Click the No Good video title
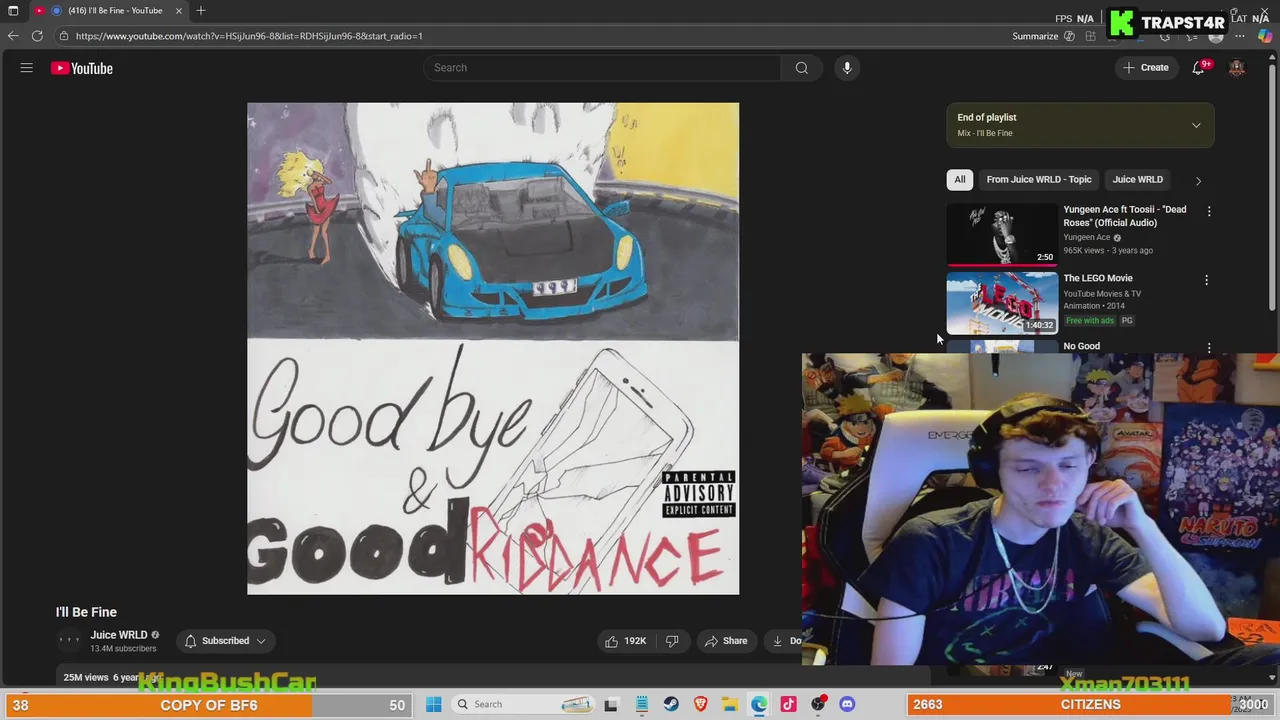The image size is (1280, 720). point(1081,346)
